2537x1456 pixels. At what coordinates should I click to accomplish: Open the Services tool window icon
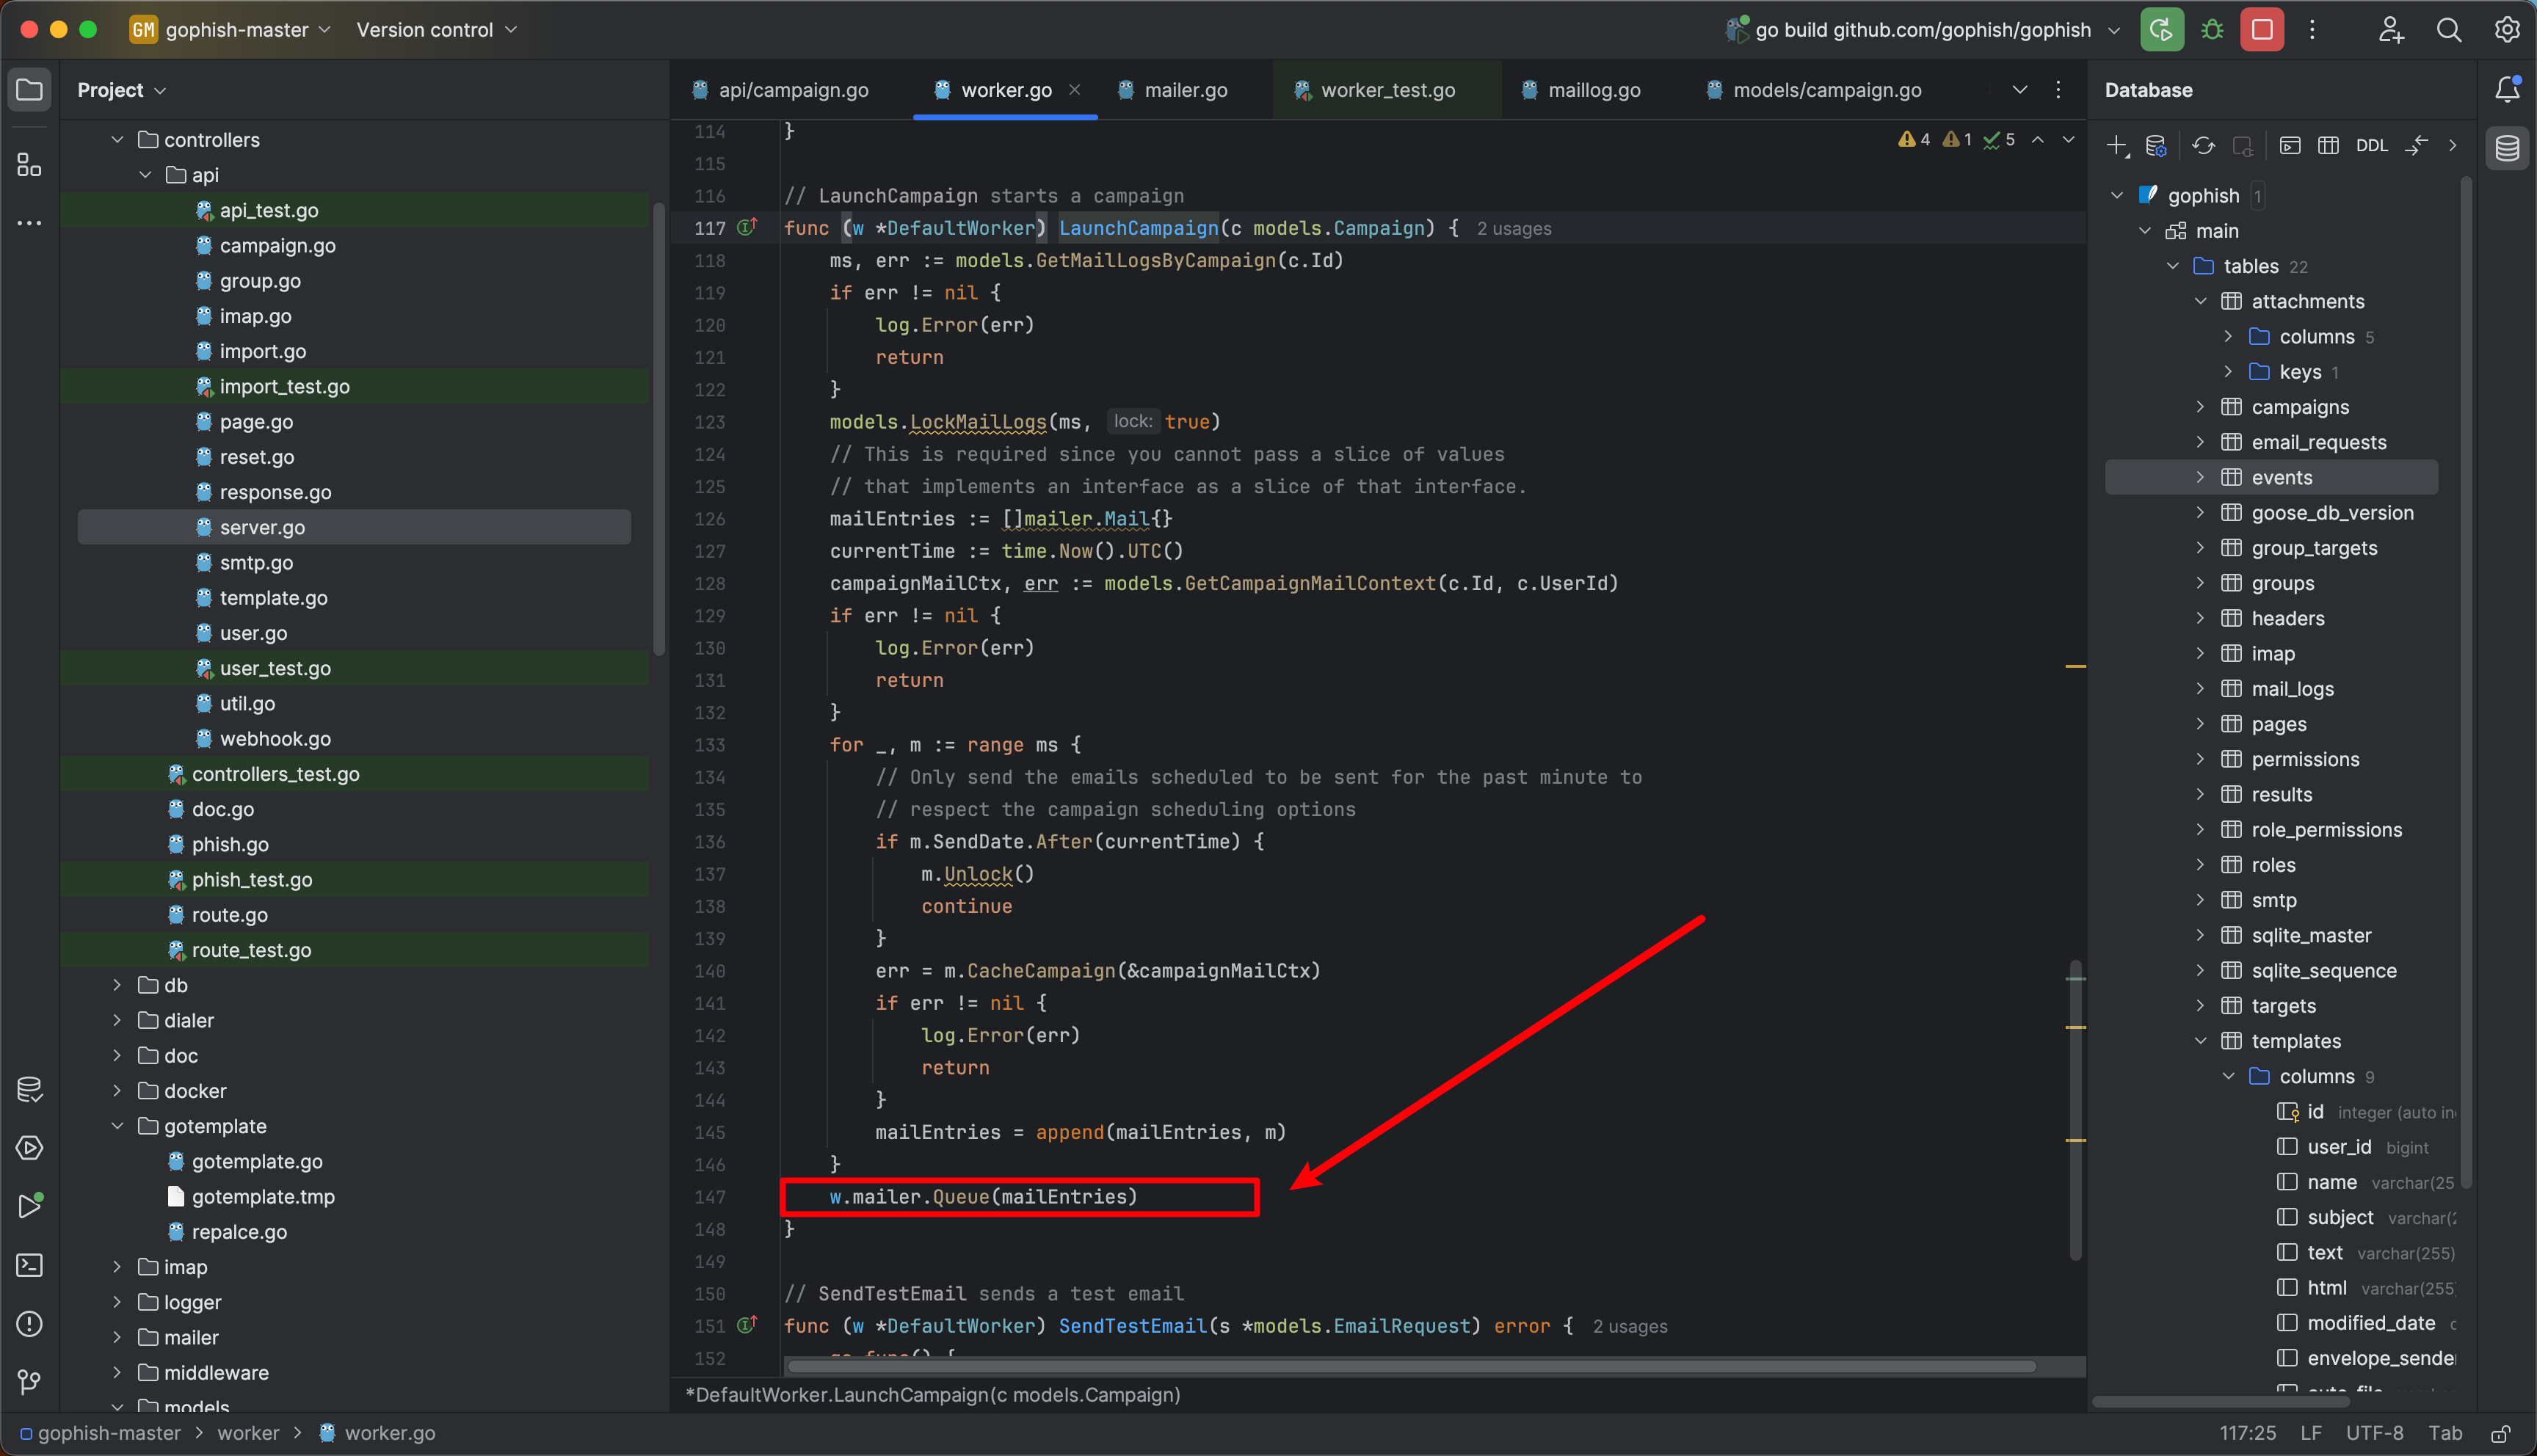29,1148
